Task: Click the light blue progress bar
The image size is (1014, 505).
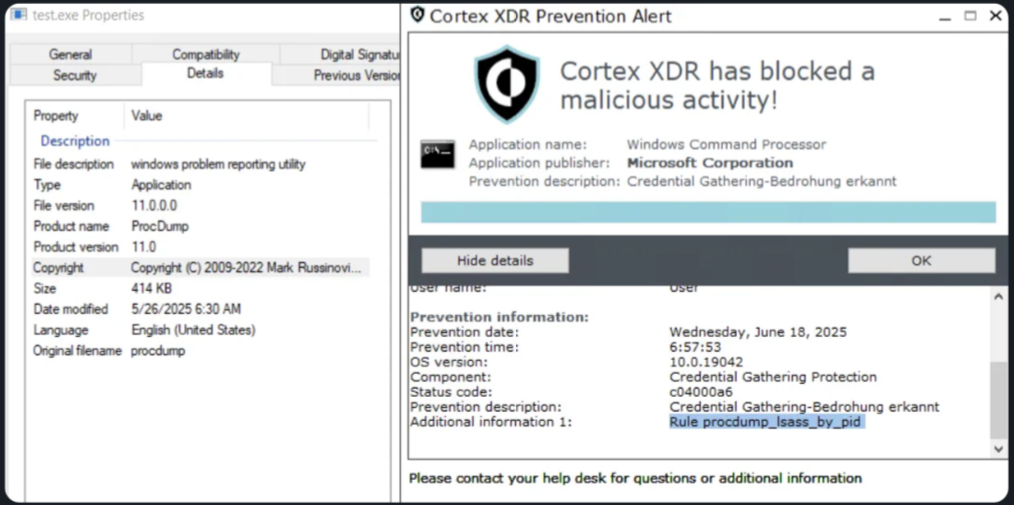Action: coord(707,212)
